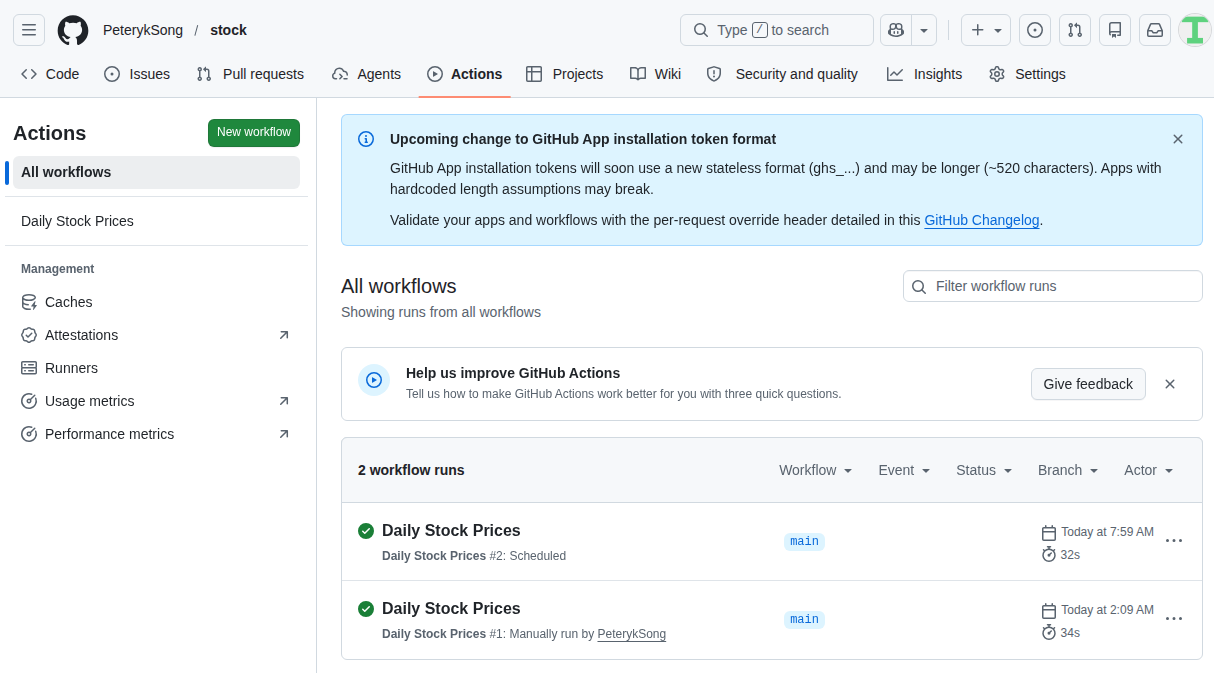Click success check icon of run #2
The image size is (1214, 673).
(366, 530)
